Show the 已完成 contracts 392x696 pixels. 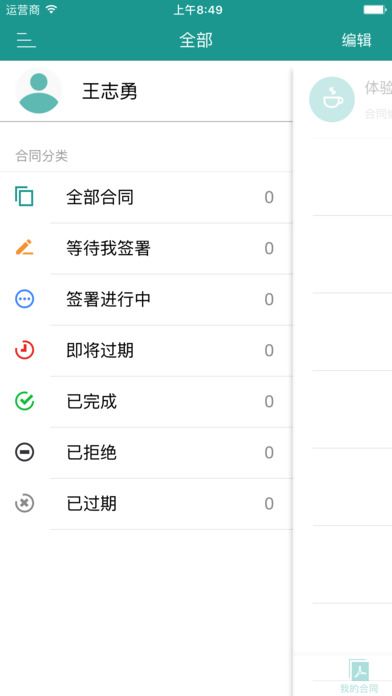[146, 401]
